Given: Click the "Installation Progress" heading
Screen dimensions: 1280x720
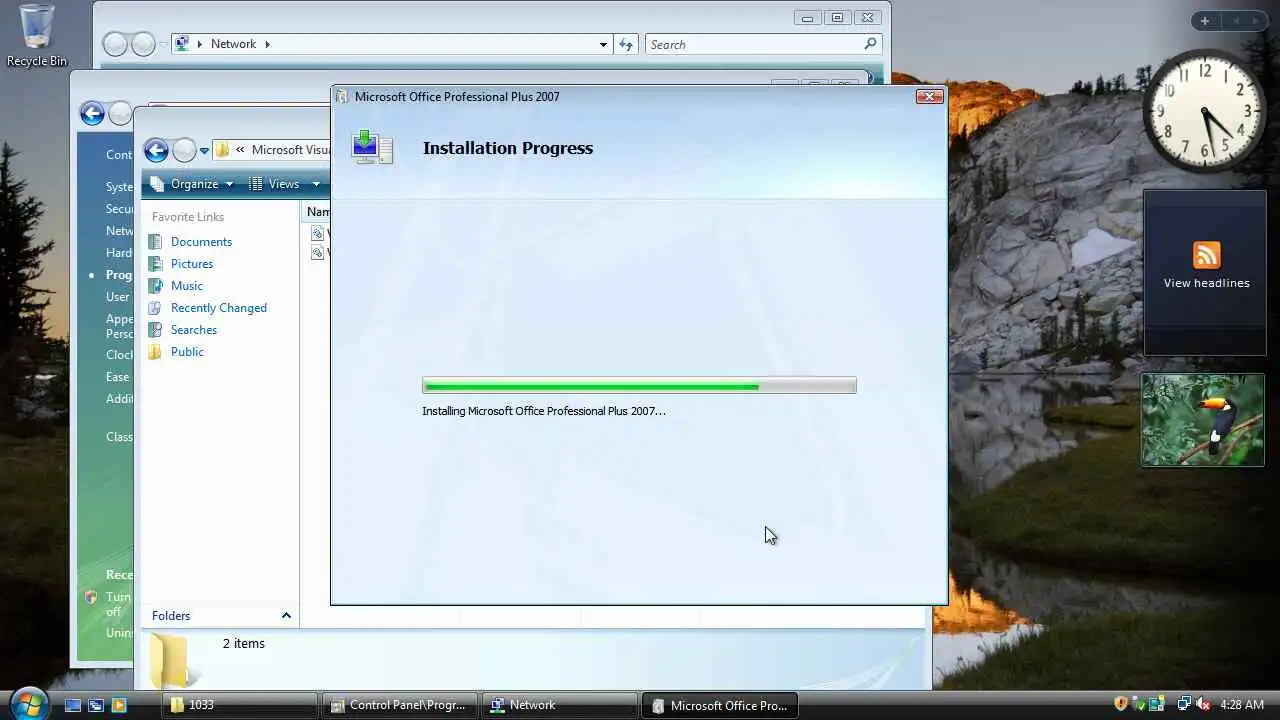Looking at the screenshot, I should 508,148.
